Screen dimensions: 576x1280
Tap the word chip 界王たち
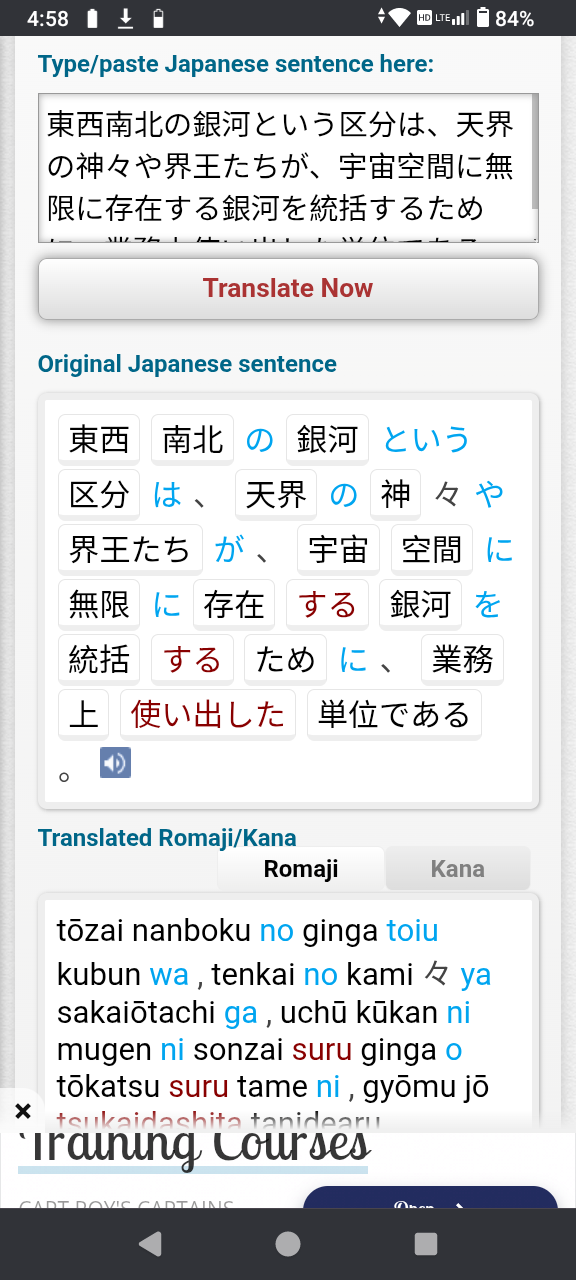(130, 549)
